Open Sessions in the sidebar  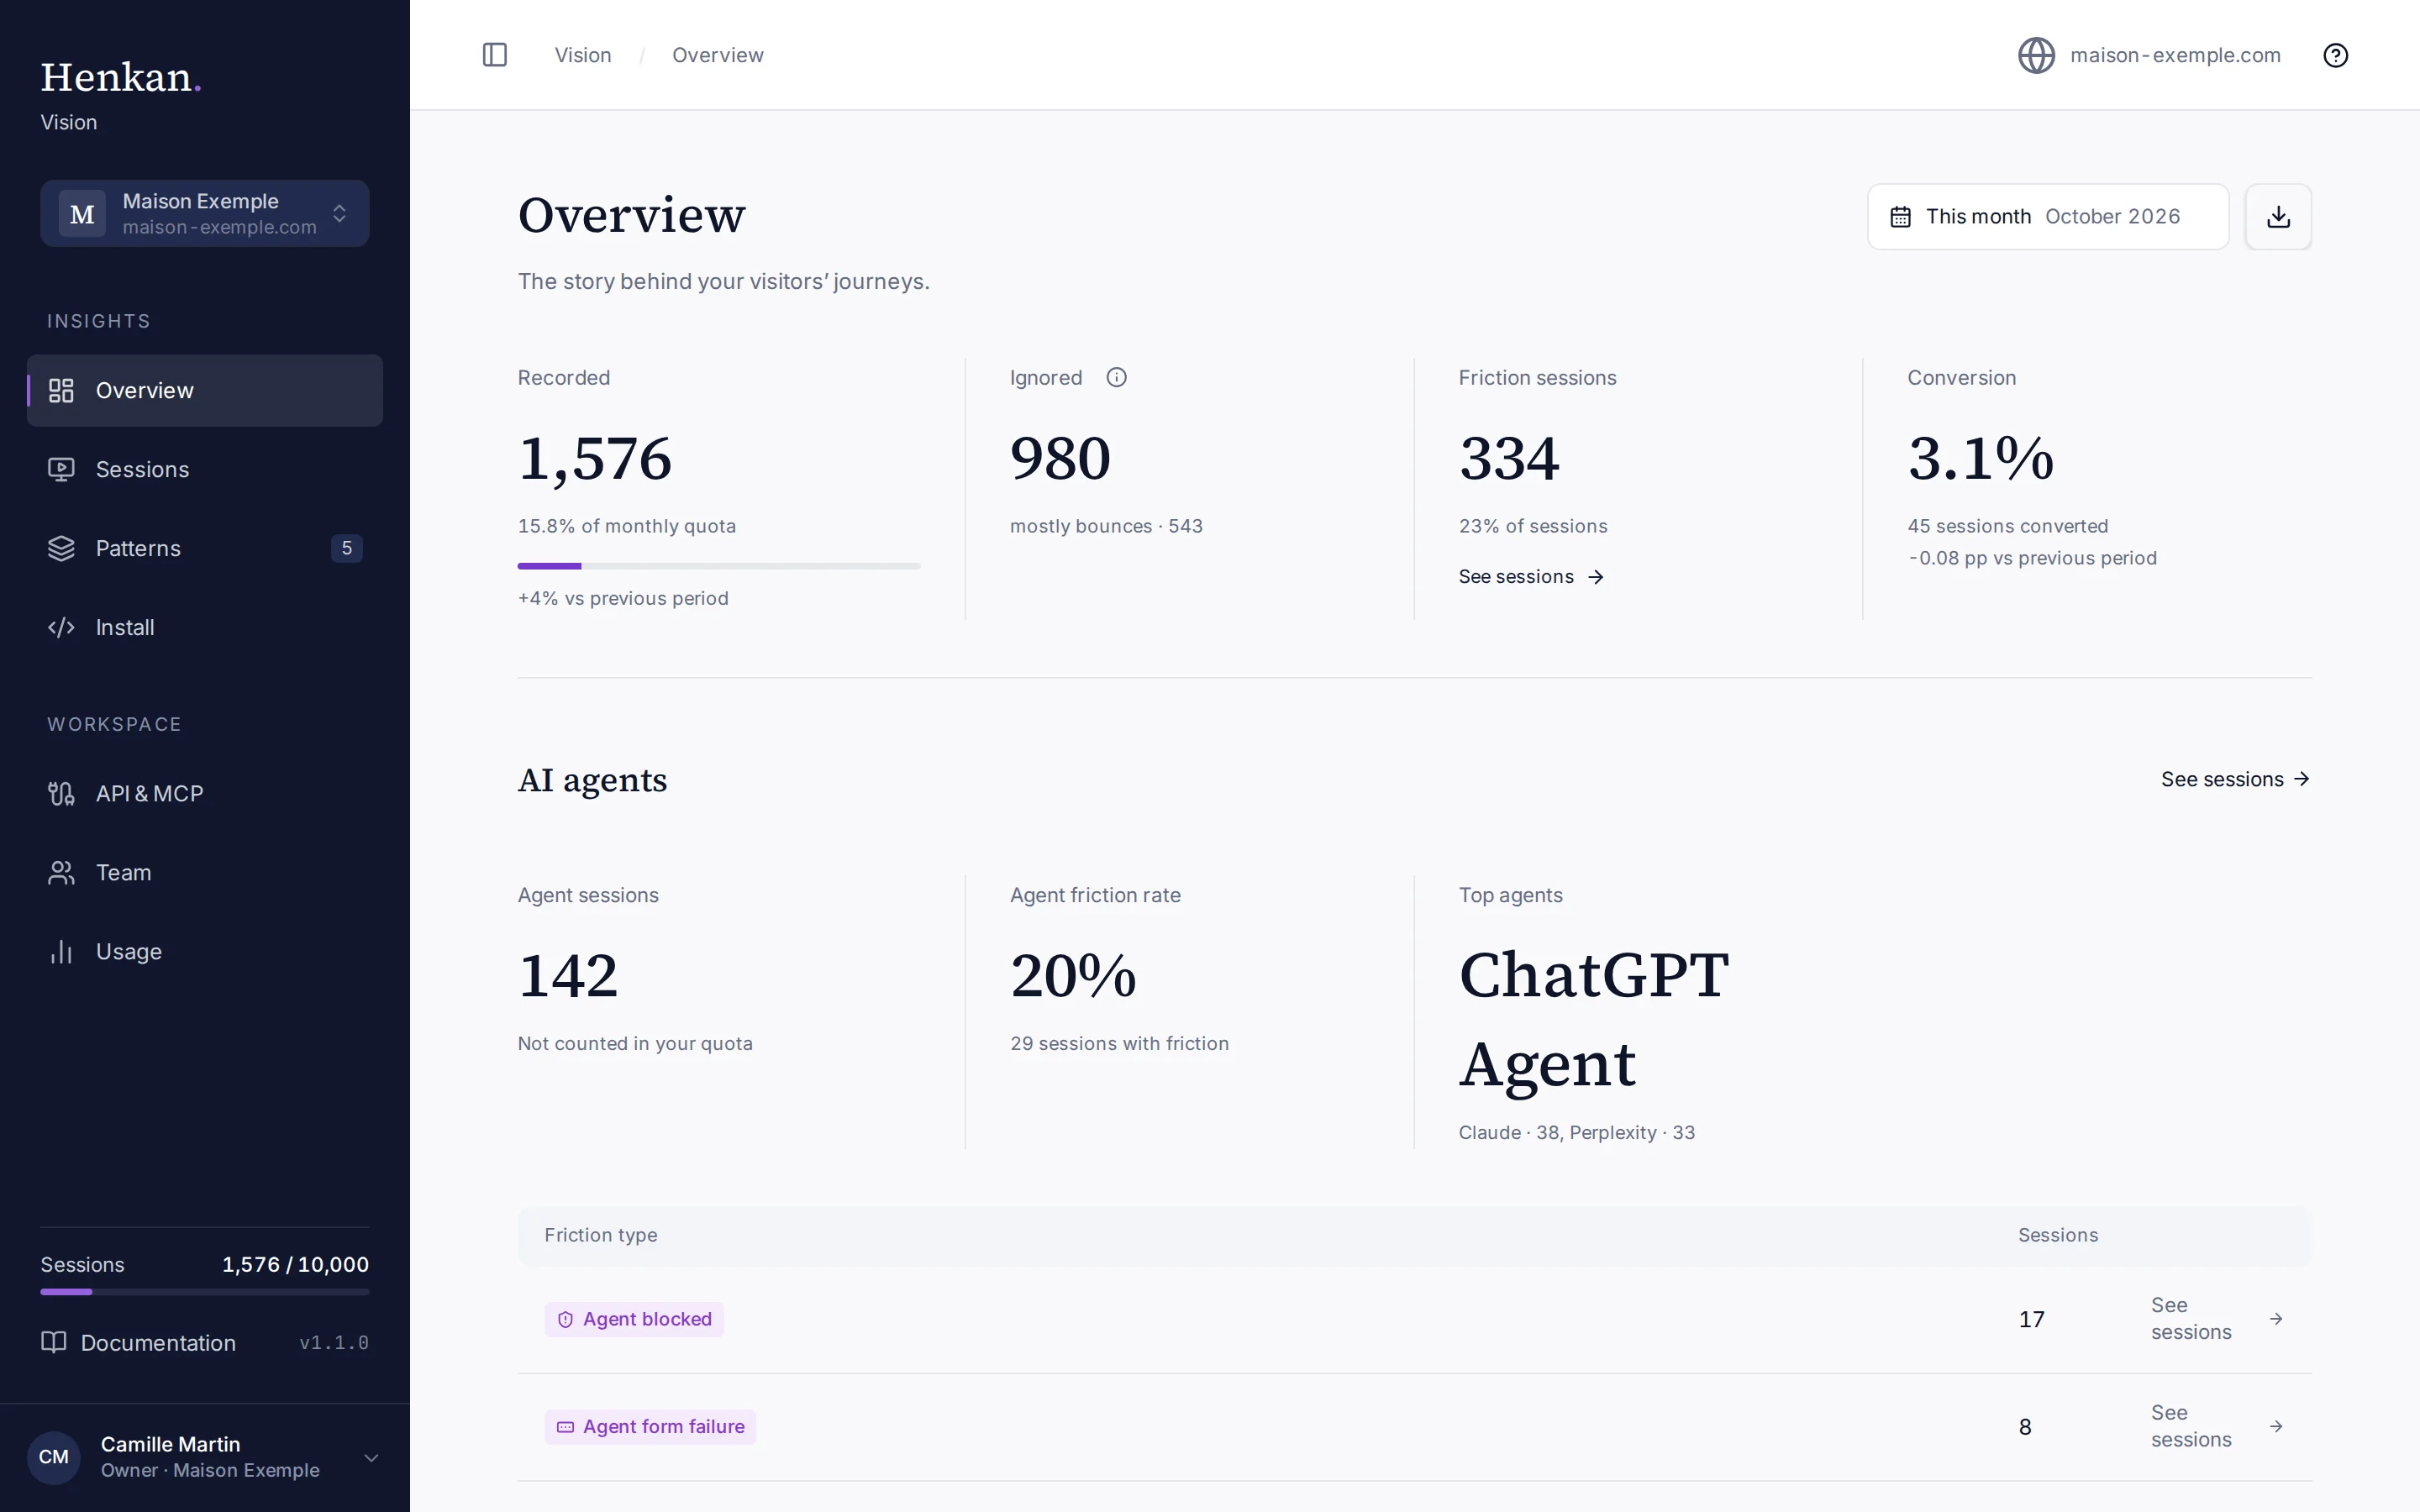tap(205, 469)
